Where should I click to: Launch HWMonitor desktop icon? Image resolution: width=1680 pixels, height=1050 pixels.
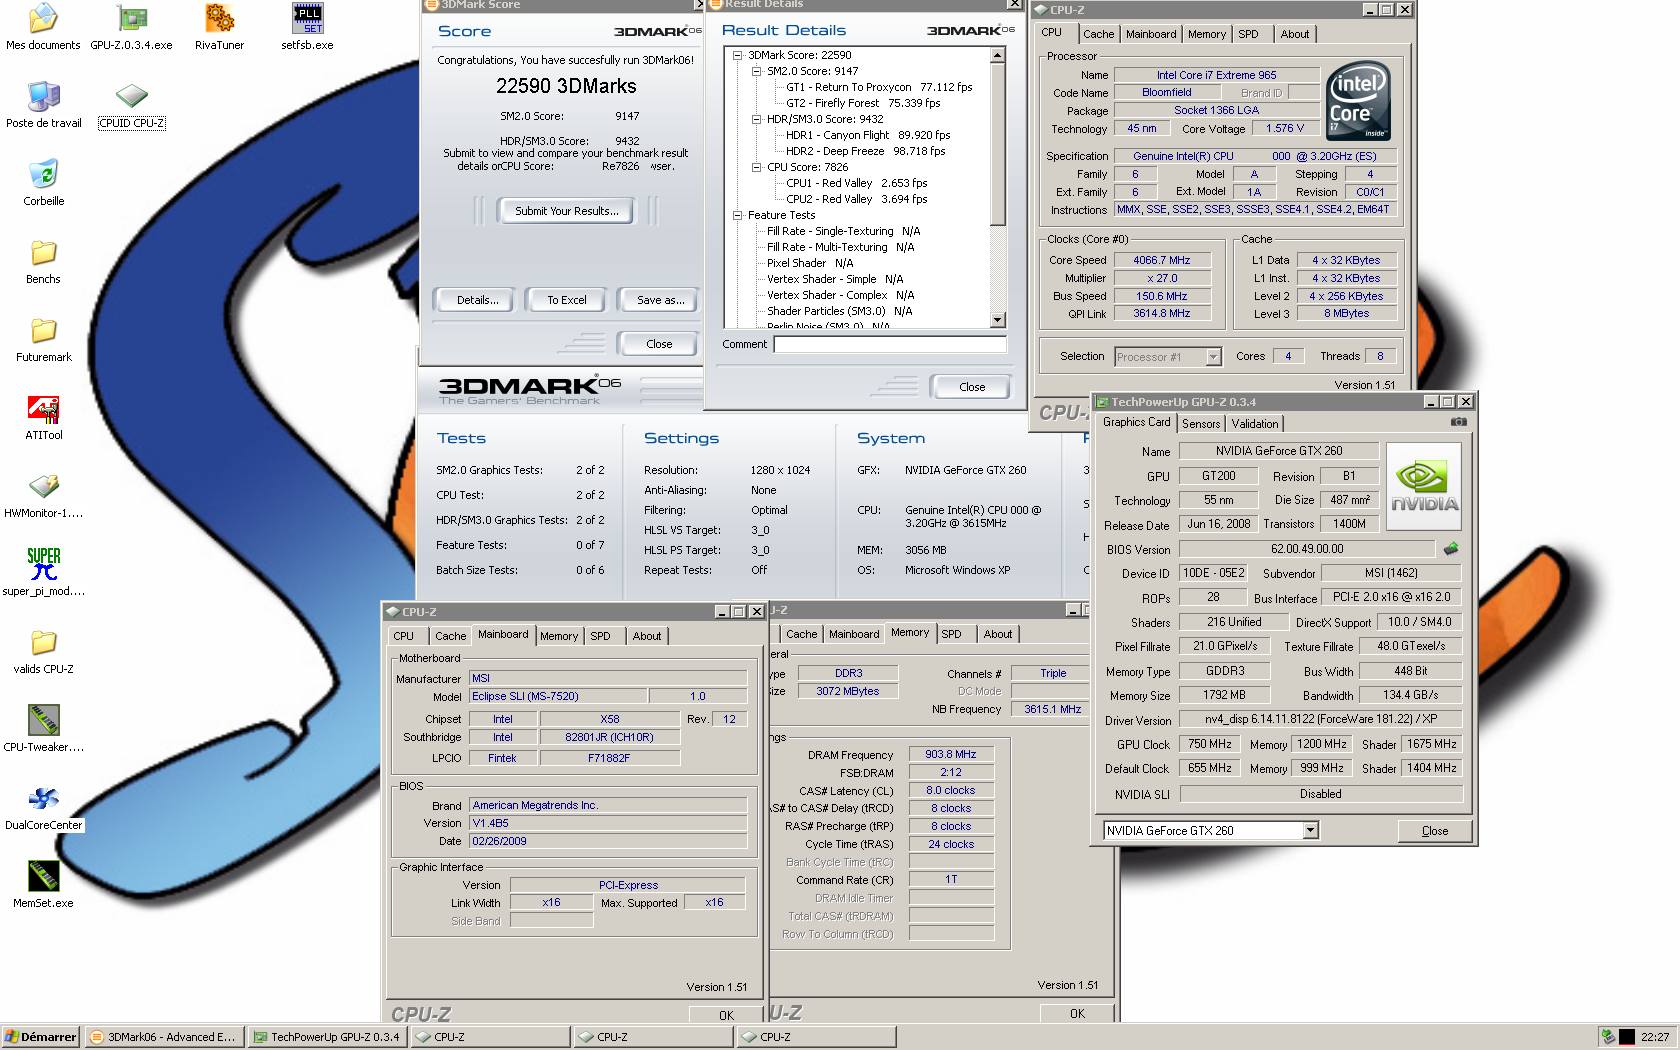click(x=43, y=494)
